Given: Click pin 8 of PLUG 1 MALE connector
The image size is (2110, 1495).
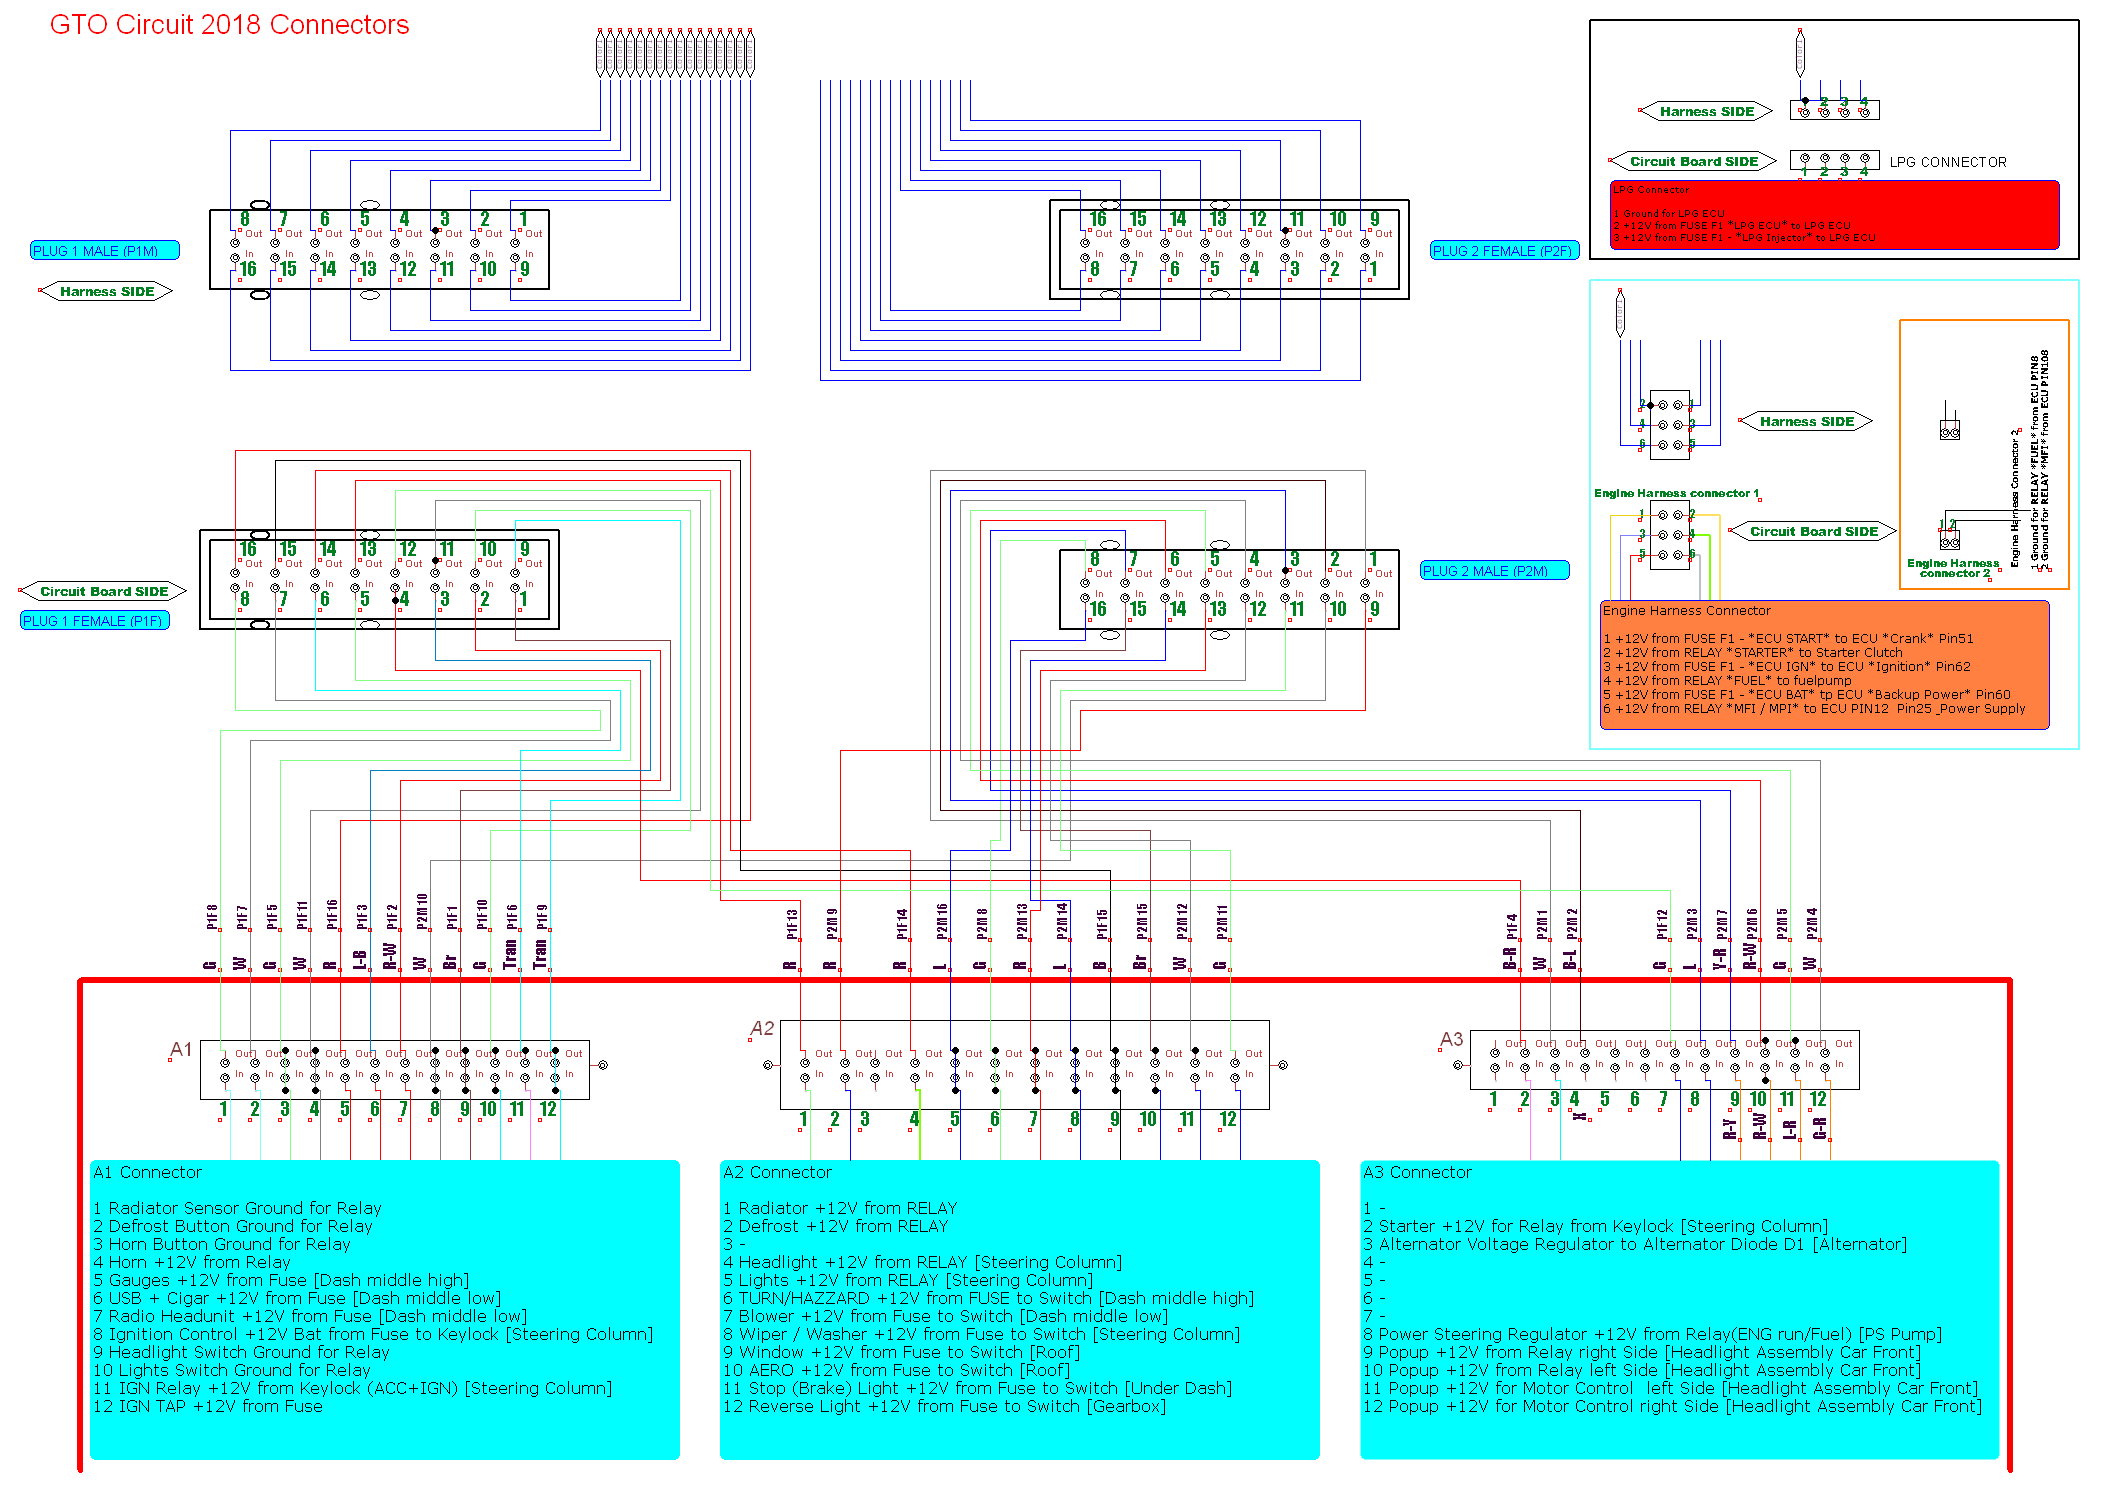Looking at the screenshot, I should pyautogui.click(x=244, y=219).
